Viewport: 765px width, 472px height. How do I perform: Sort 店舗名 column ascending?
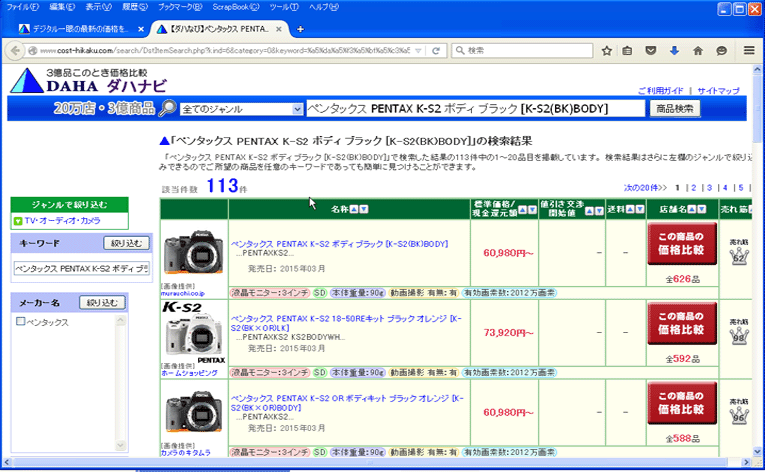click(x=692, y=209)
